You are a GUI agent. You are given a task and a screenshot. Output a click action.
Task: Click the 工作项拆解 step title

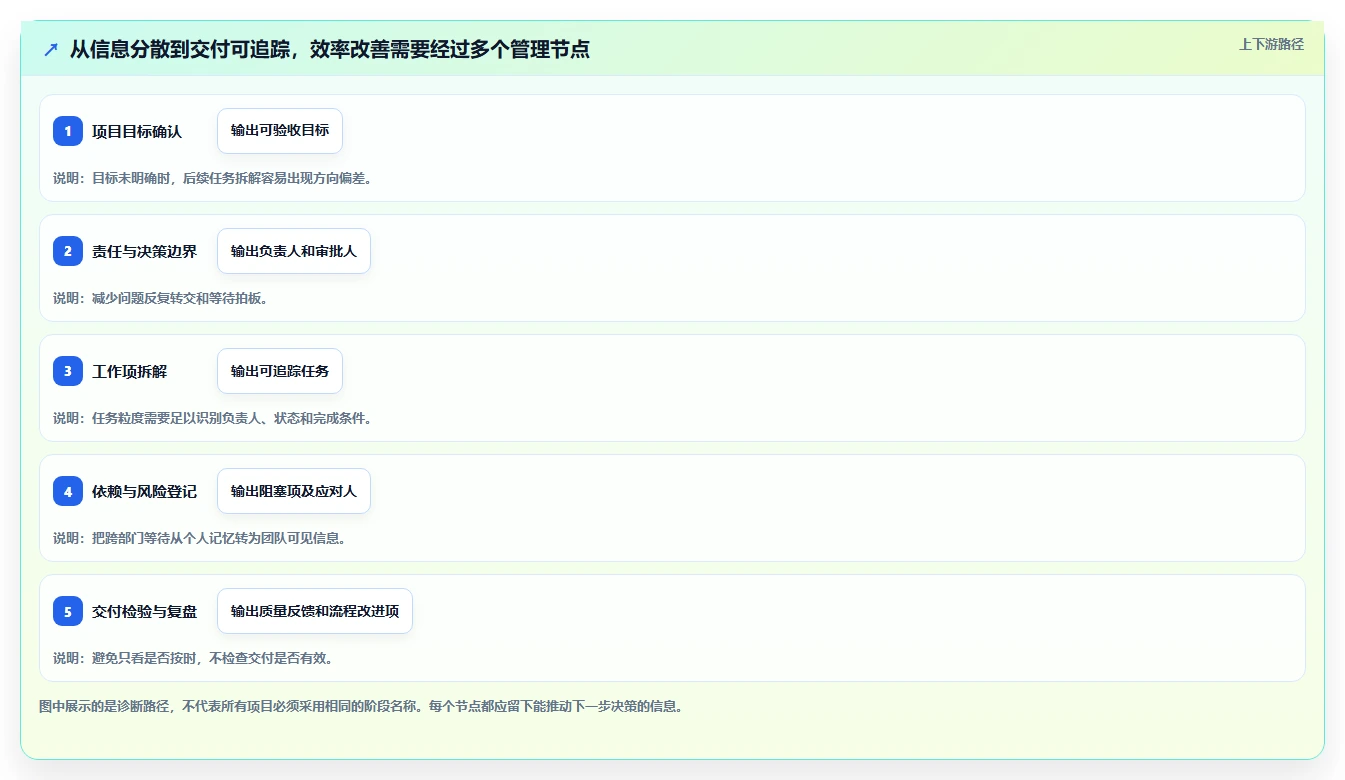130,371
